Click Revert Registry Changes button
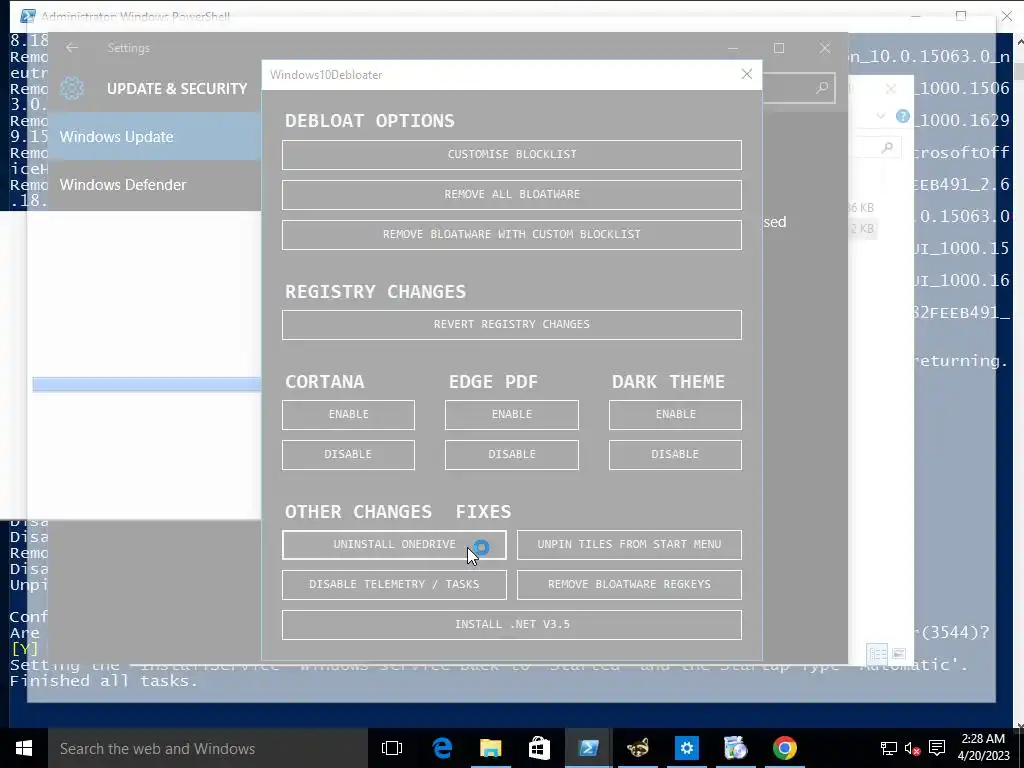Screen dimensions: 1024x768 click(511, 325)
